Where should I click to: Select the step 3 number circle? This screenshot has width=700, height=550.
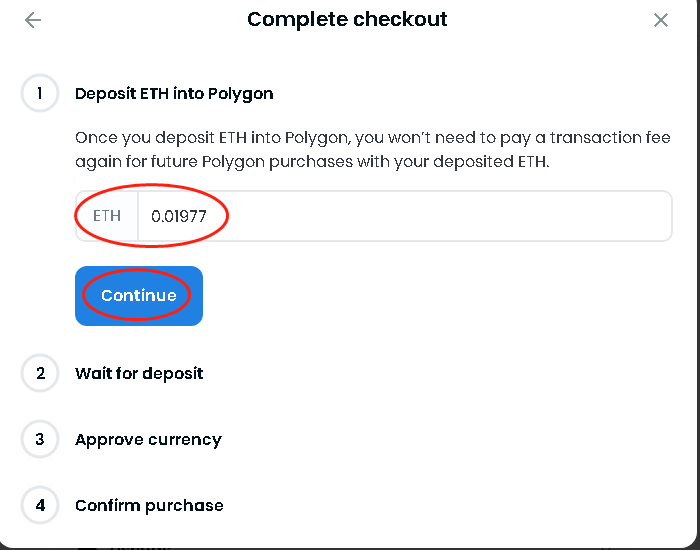click(x=40, y=440)
